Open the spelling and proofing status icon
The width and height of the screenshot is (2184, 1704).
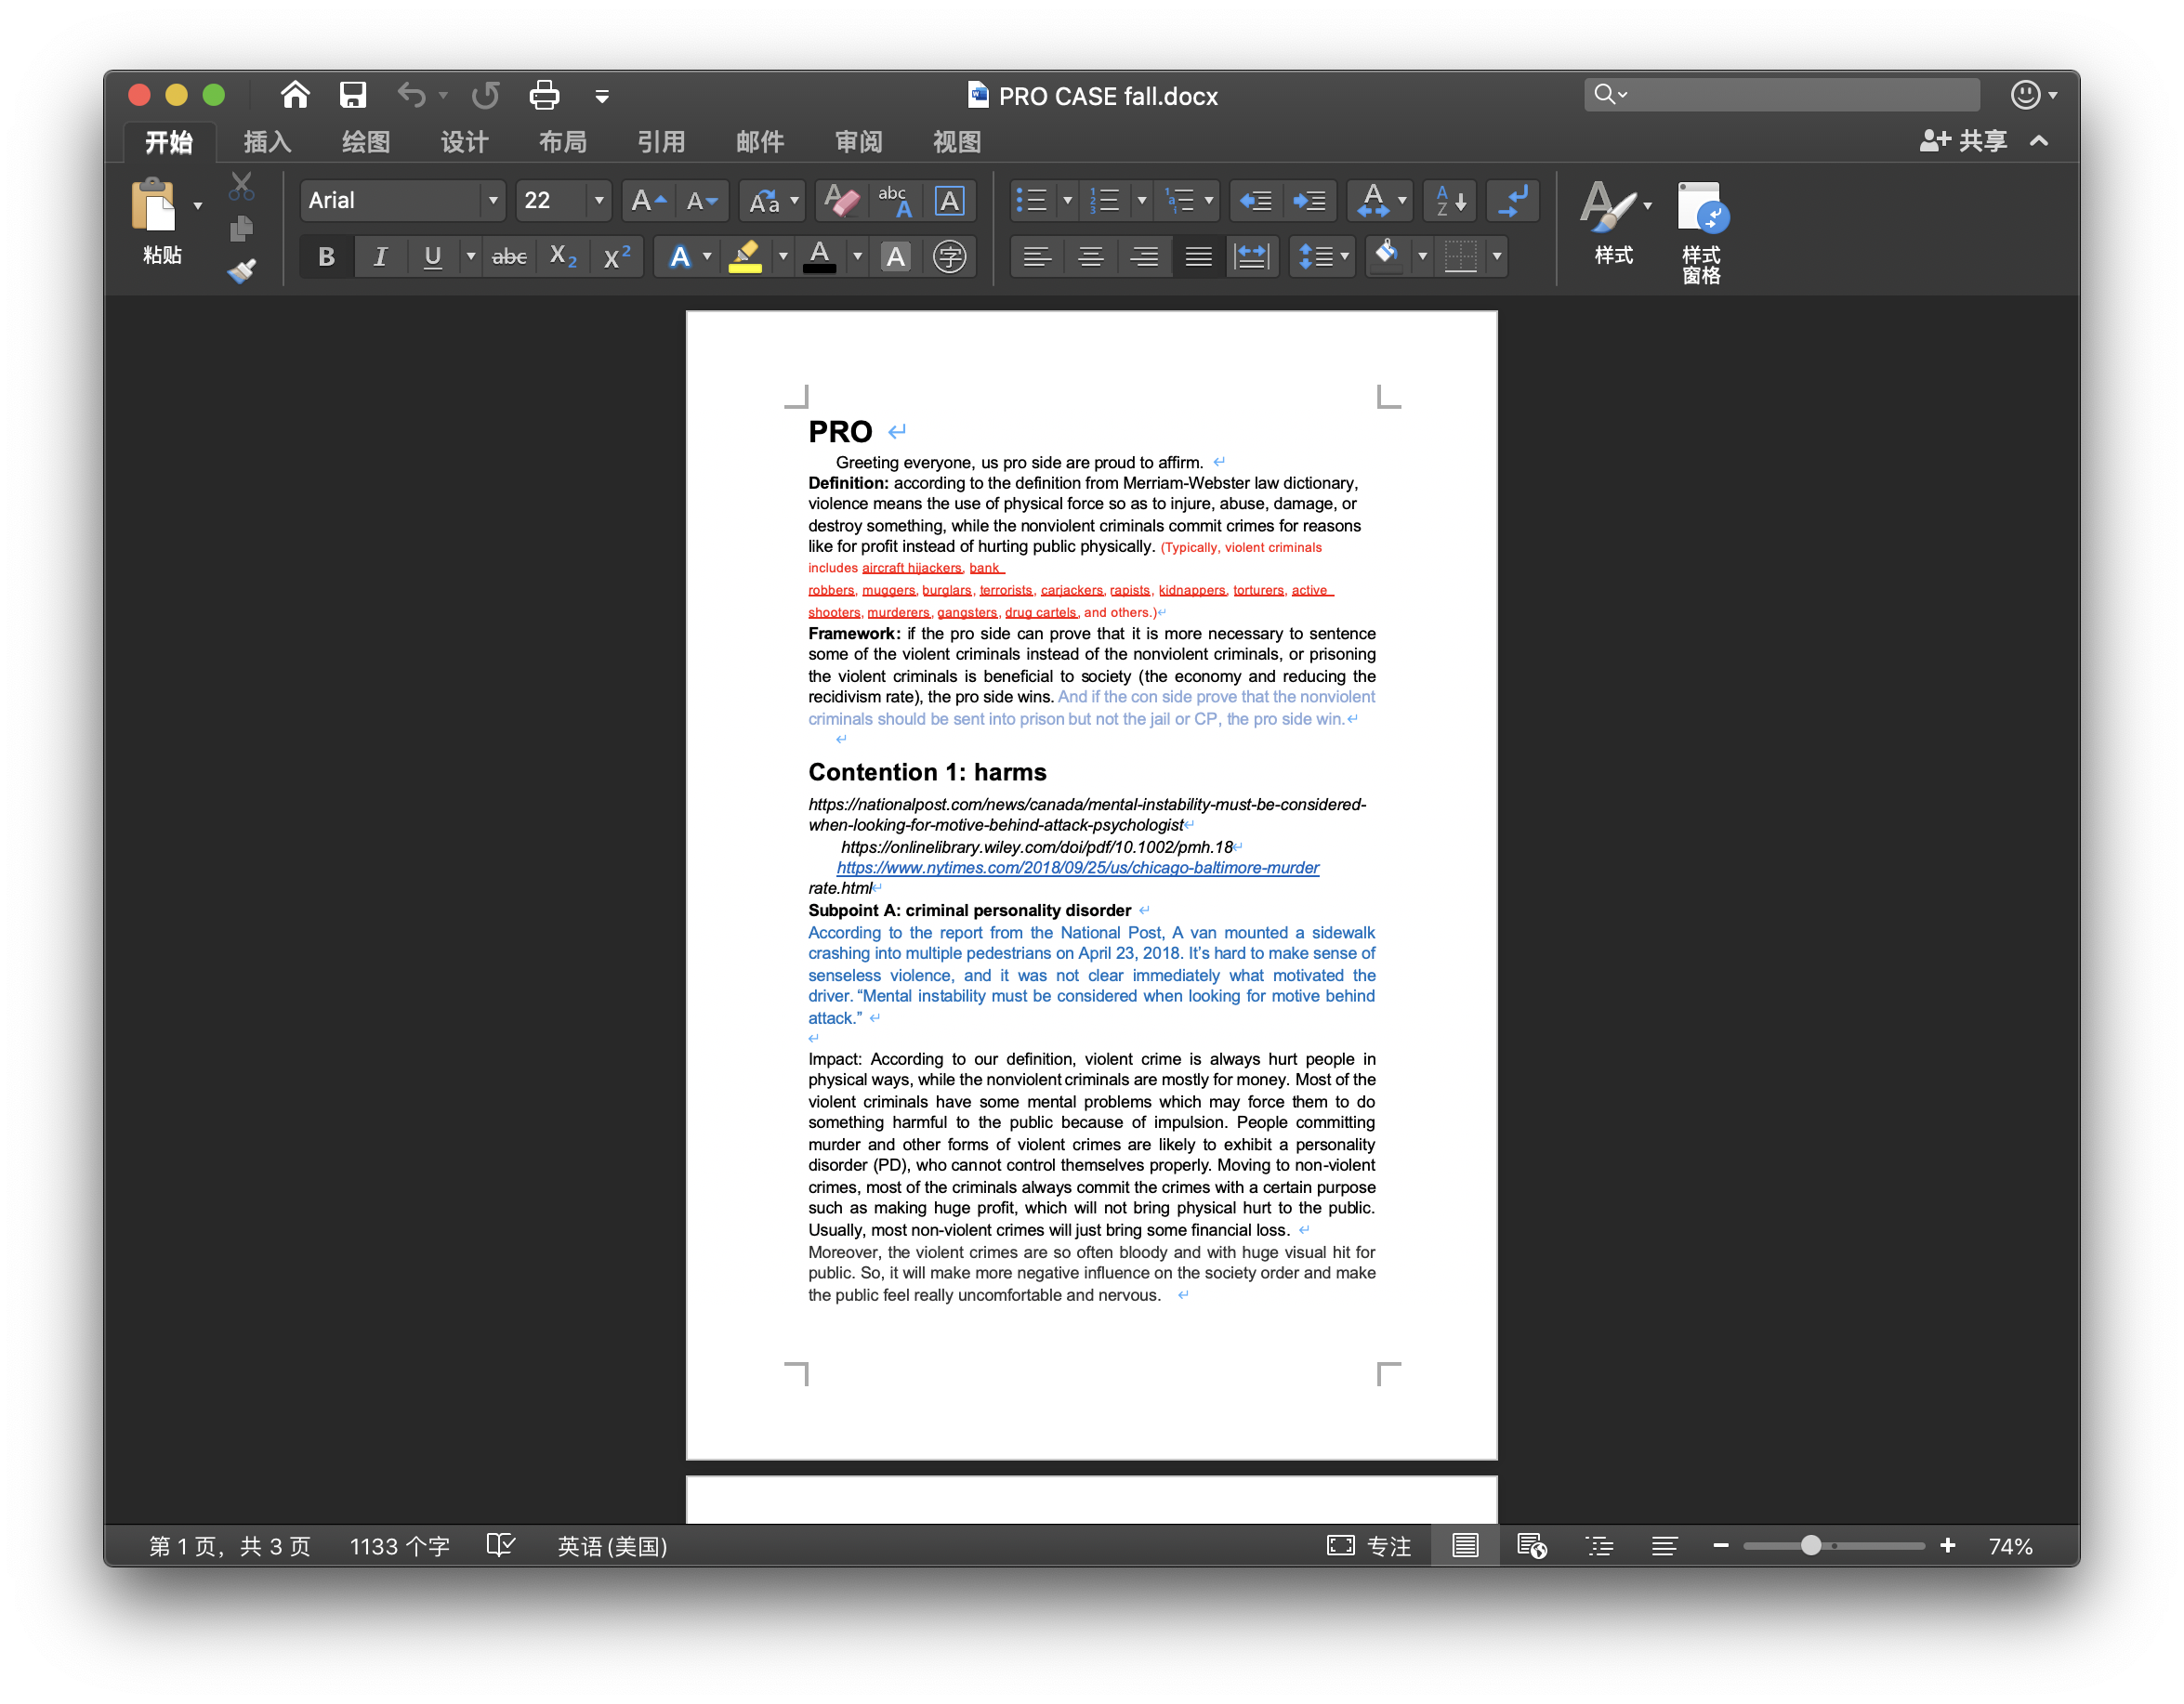click(x=500, y=1546)
